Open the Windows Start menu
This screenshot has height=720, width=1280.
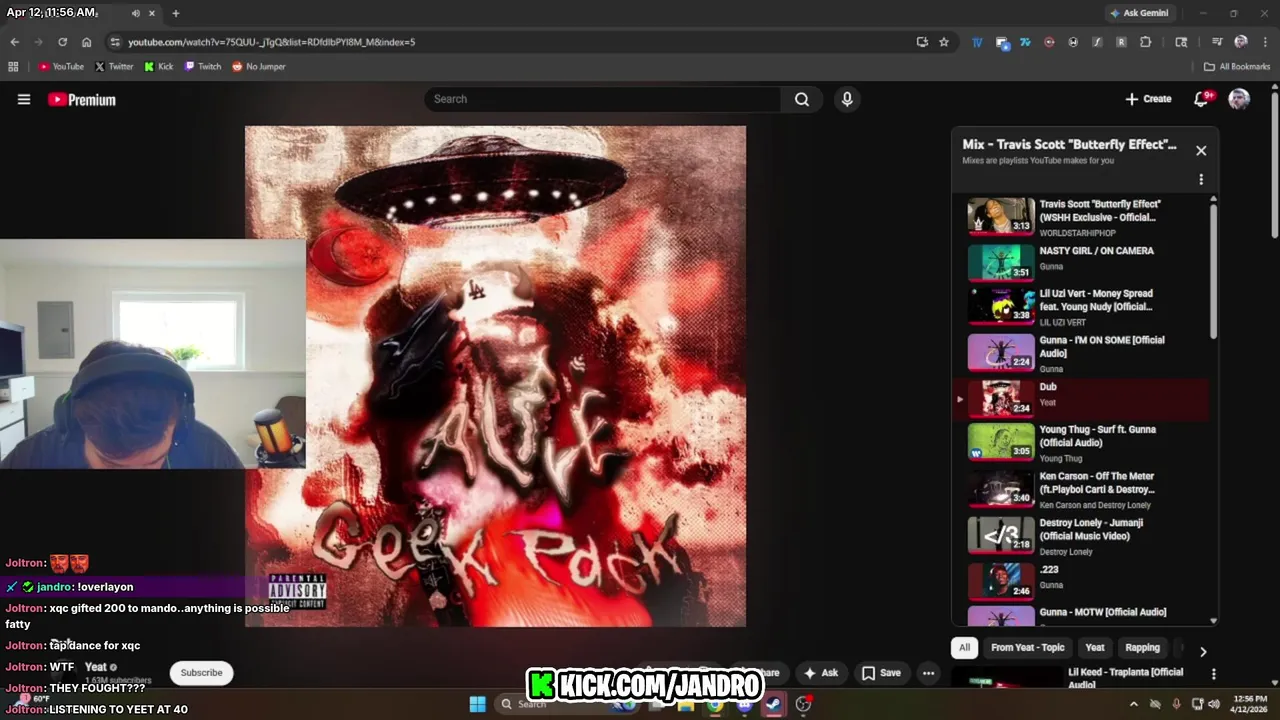[x=477, y=704]
